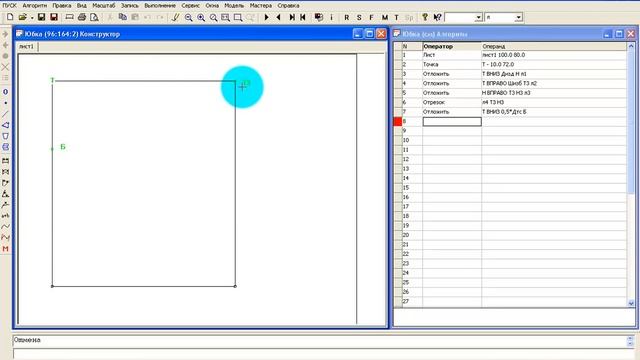The image size is (640, 360).
Task: Open help via question mark icon
Action: click(425, 17)
